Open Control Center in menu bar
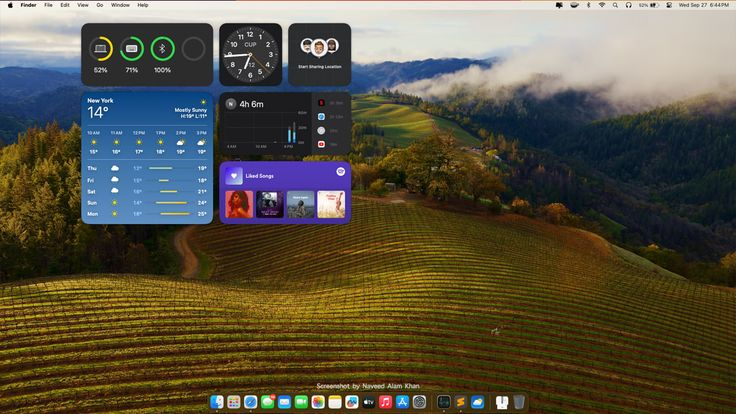 tap(669, 5)
